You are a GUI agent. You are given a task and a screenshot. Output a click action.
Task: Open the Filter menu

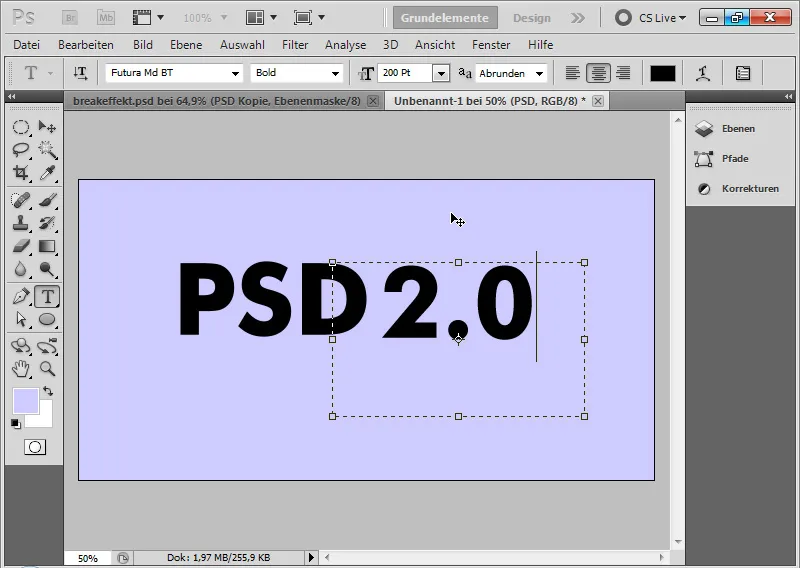tap(295, 45)
